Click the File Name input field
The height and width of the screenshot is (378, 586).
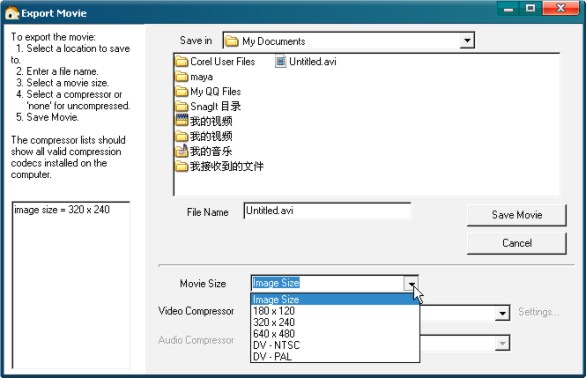coord(327,211)
